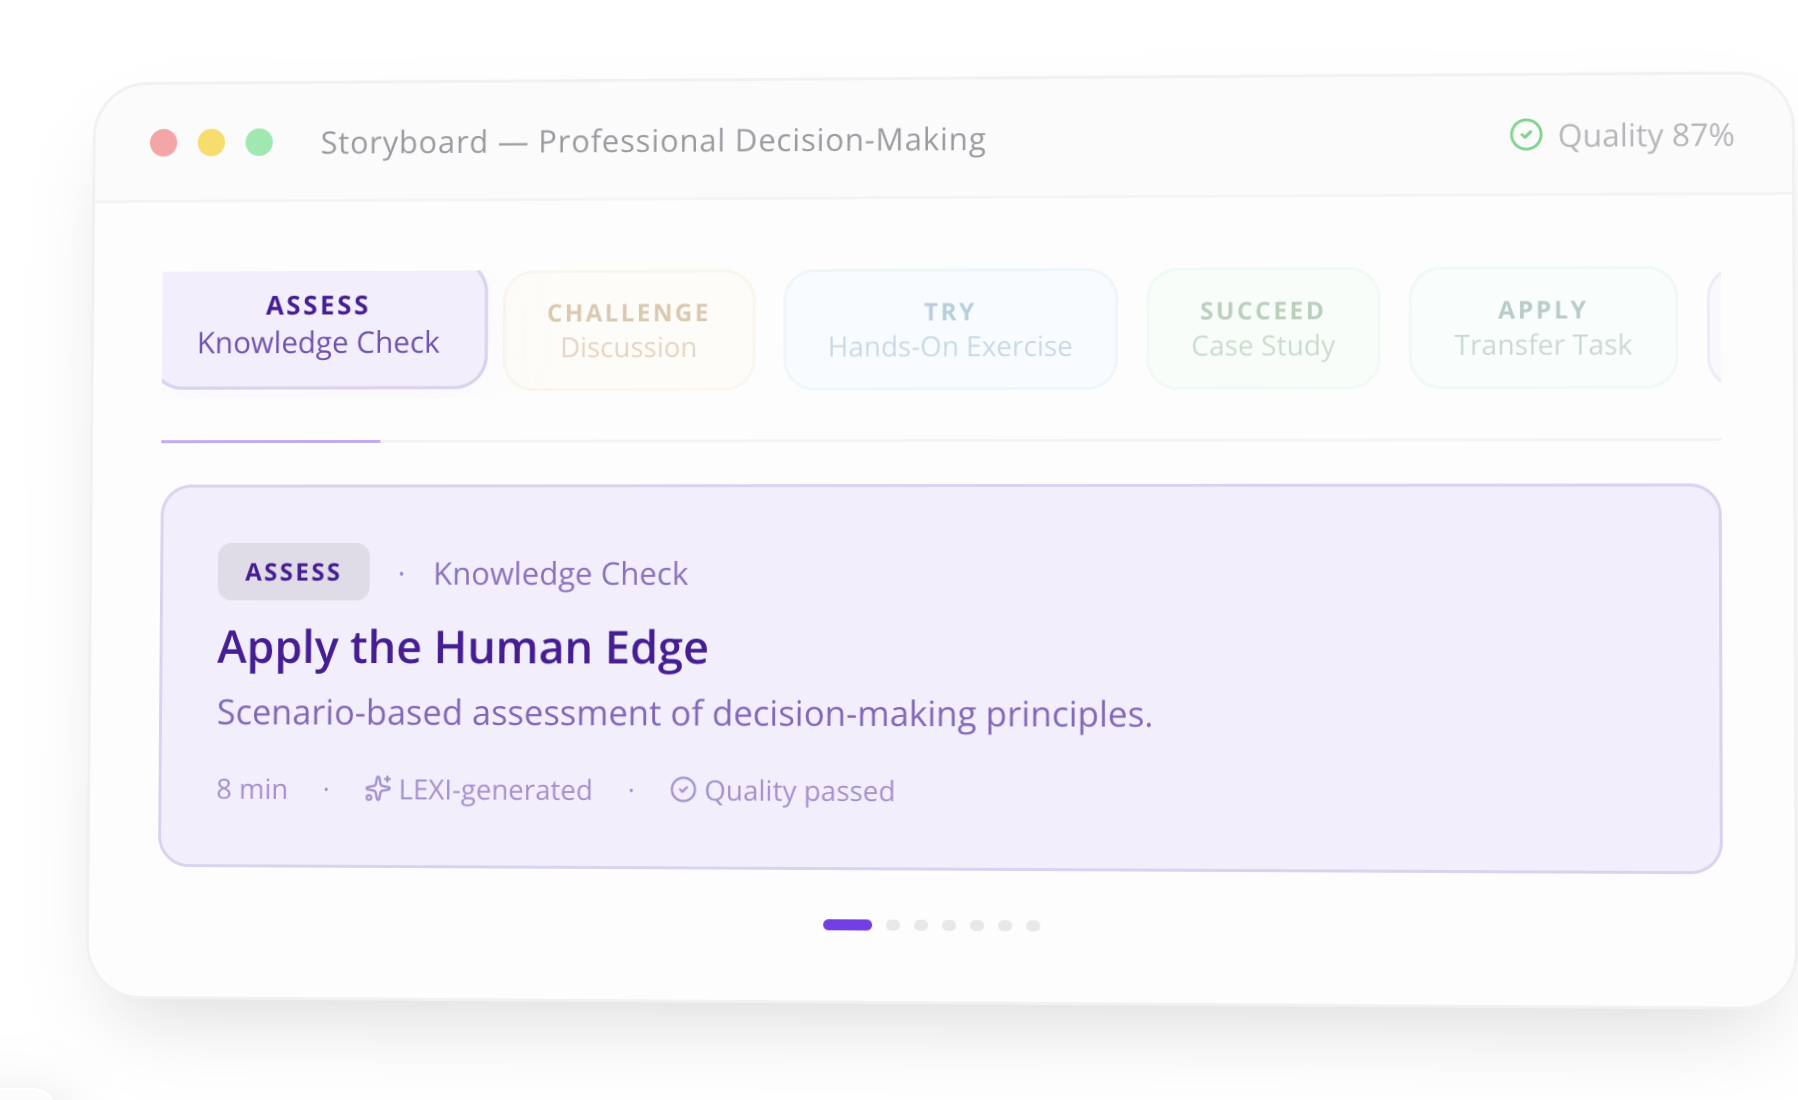Click the LEXI-generated sparkle icon
The width and height of the screenshot is (1798, 1100).
pos(377,789)
